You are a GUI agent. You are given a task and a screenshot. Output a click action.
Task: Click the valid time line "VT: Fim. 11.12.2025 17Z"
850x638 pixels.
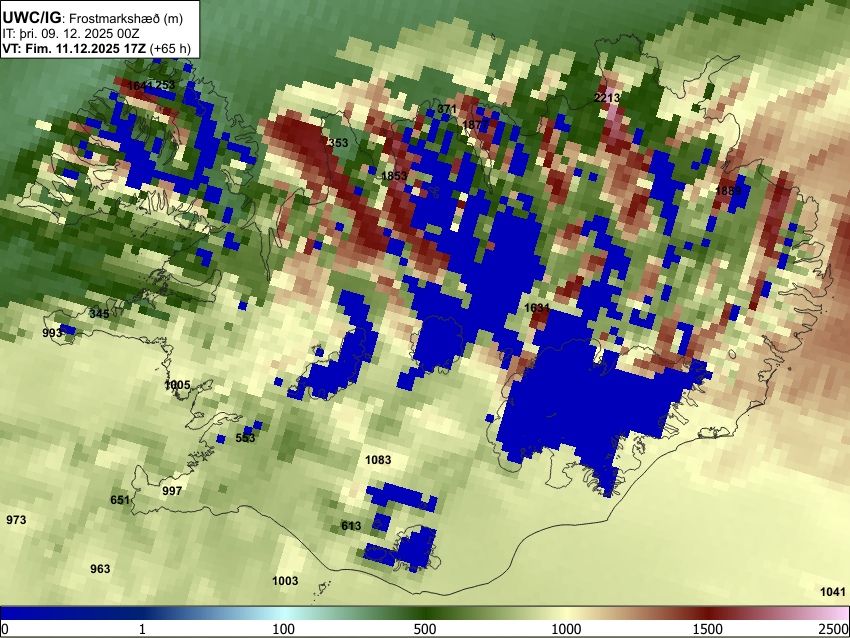pos(74,48)
